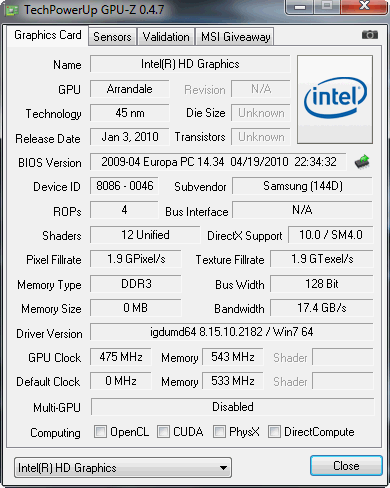Click the Driver Version field igdumd64

pos(232,332)
